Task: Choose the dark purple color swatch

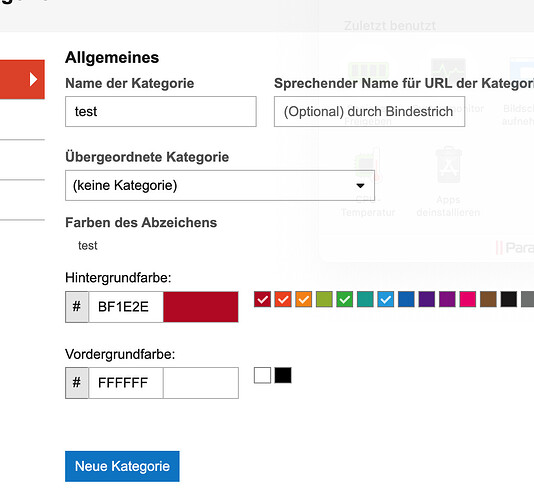Action: point(427,299)
